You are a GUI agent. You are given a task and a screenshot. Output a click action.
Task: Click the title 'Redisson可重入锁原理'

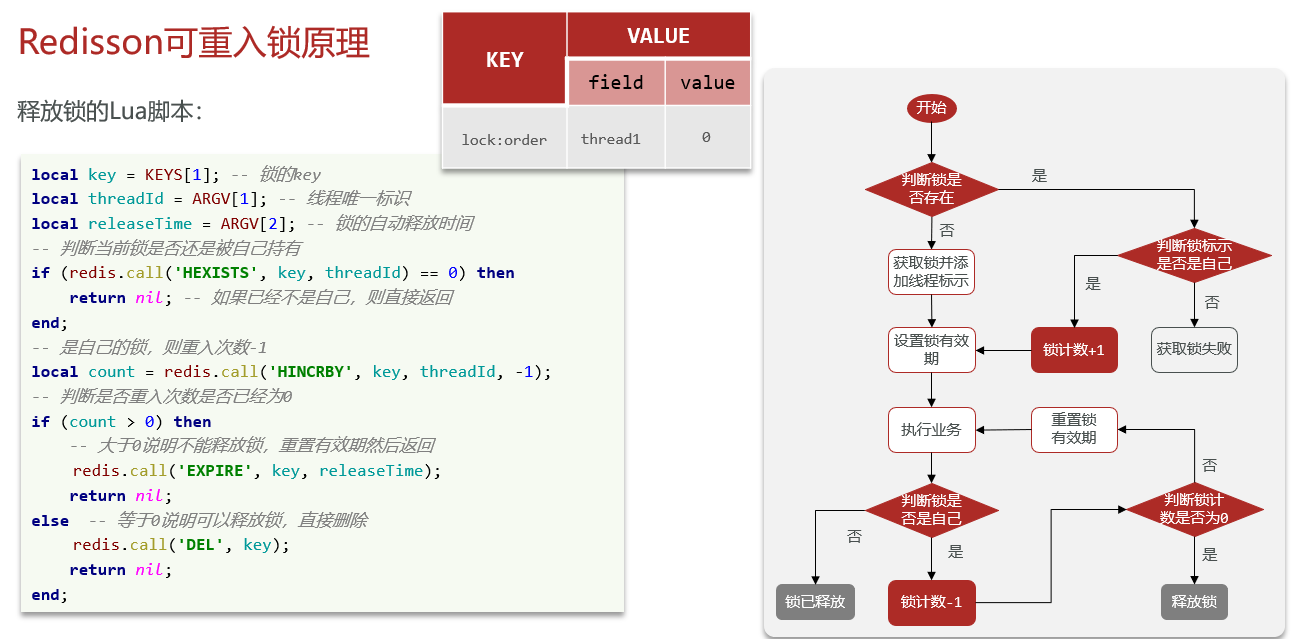coord(194,43)
